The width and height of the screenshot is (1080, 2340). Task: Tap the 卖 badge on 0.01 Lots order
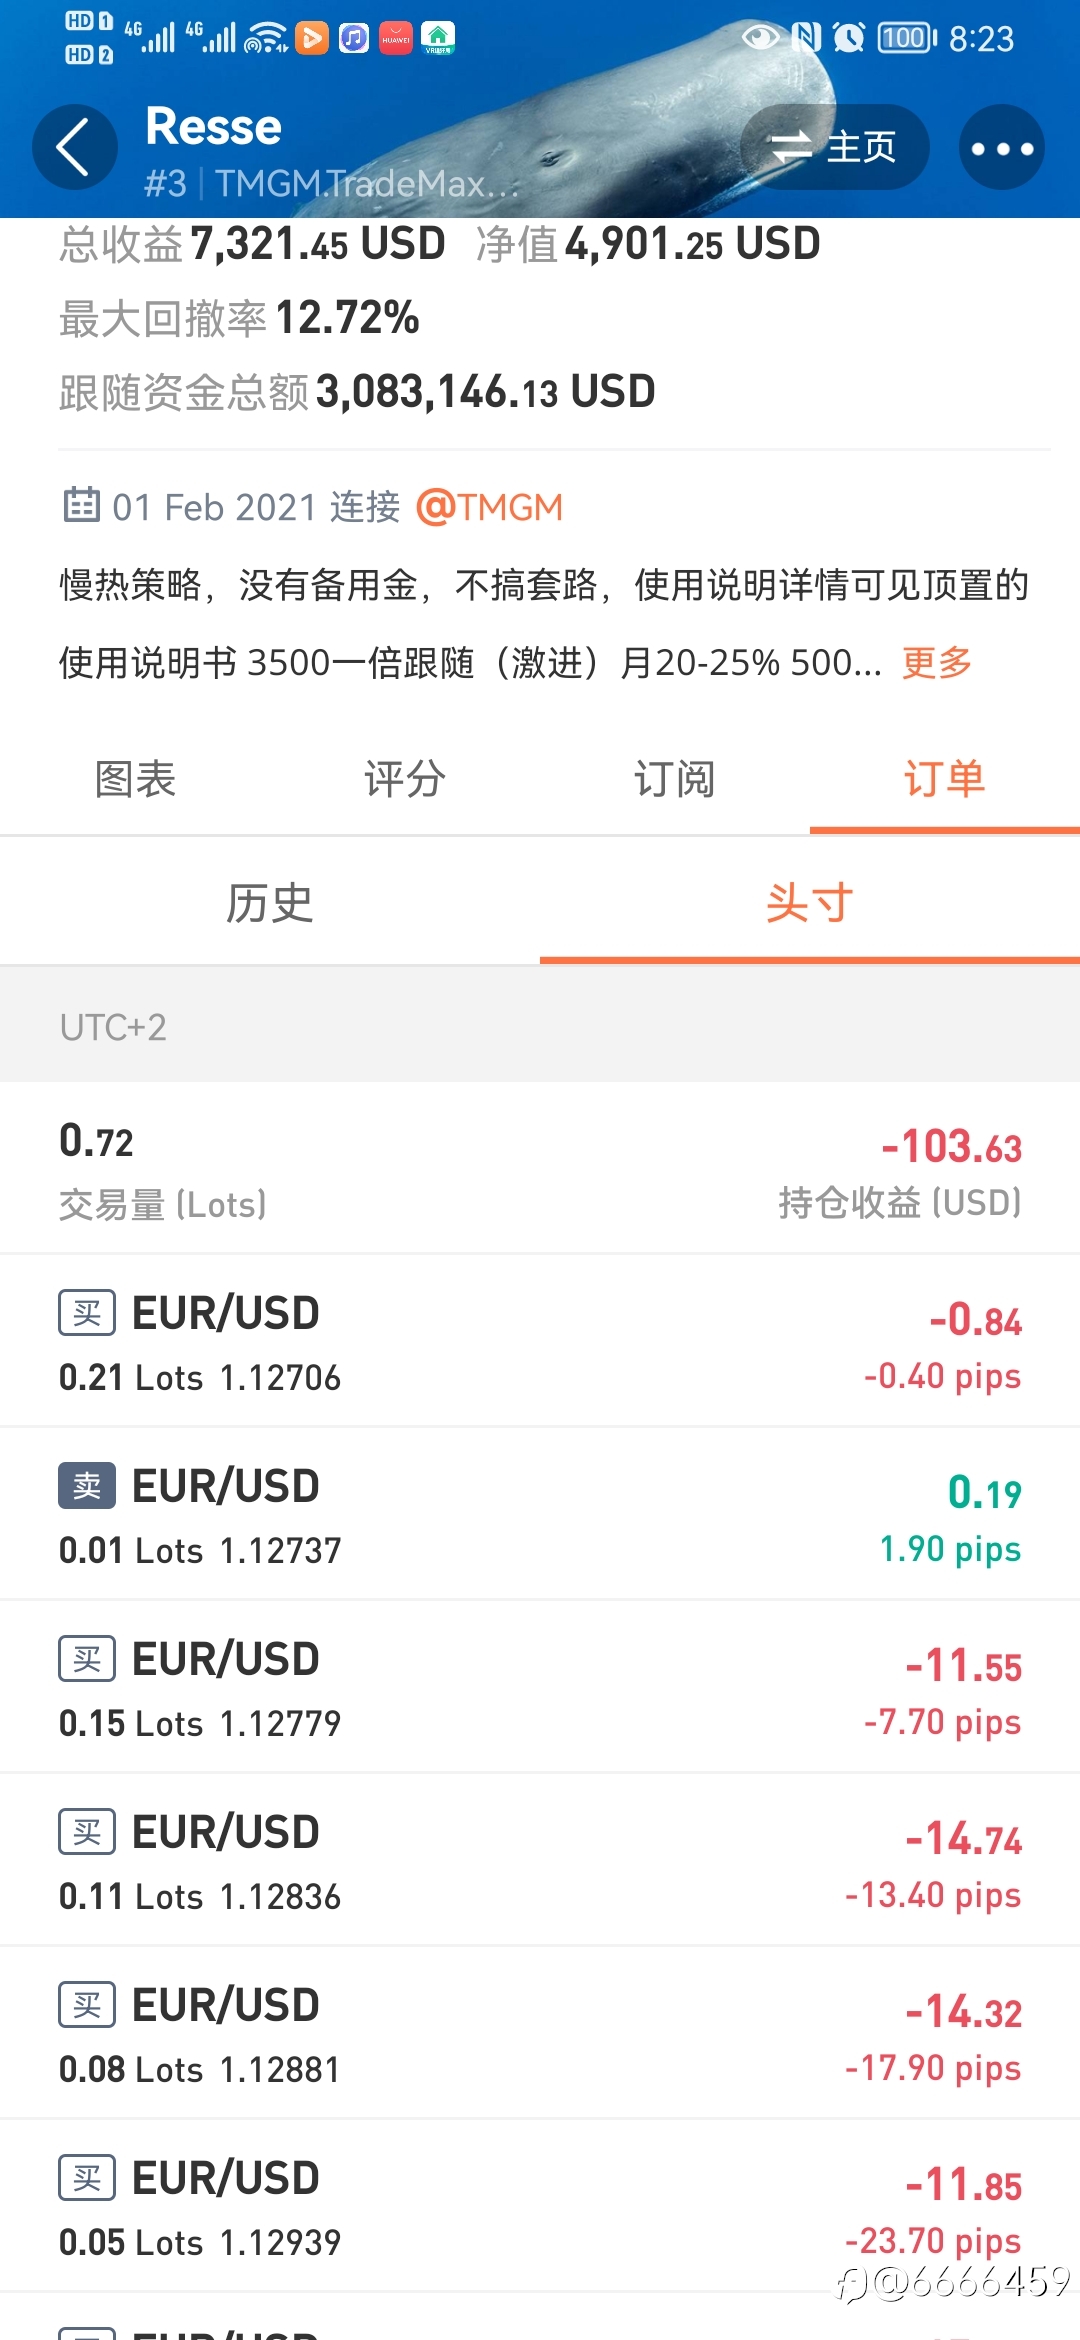tap(87, 1486)
